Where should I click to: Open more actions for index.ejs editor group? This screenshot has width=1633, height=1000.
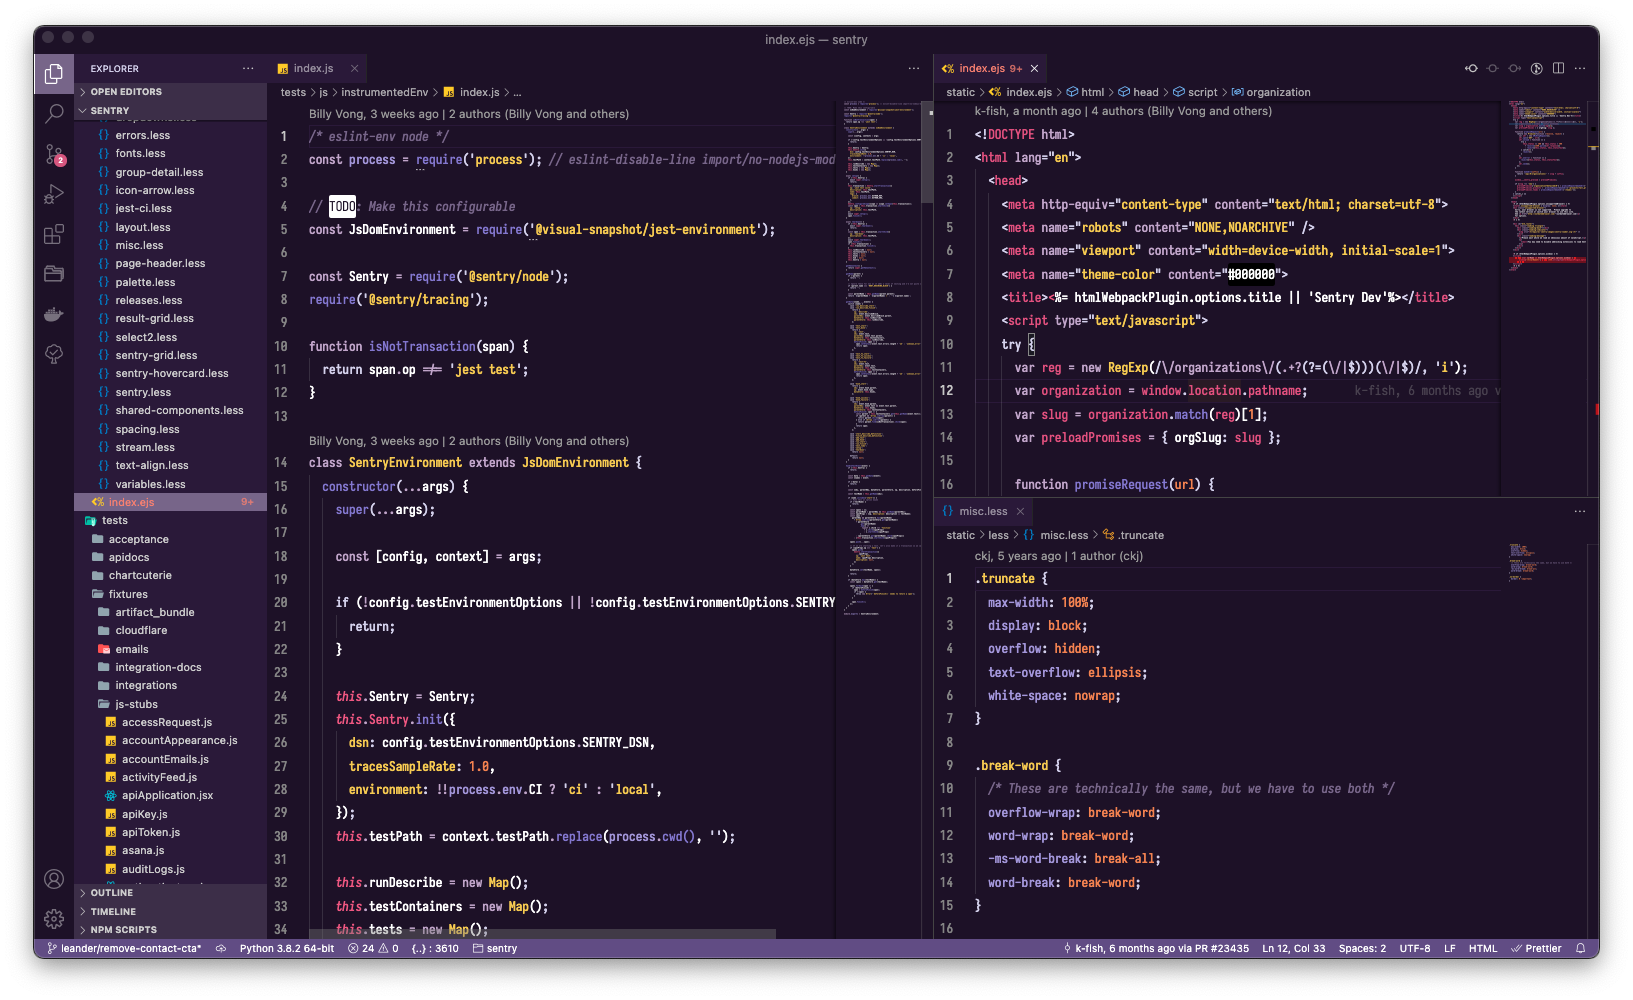[1580, 68]
